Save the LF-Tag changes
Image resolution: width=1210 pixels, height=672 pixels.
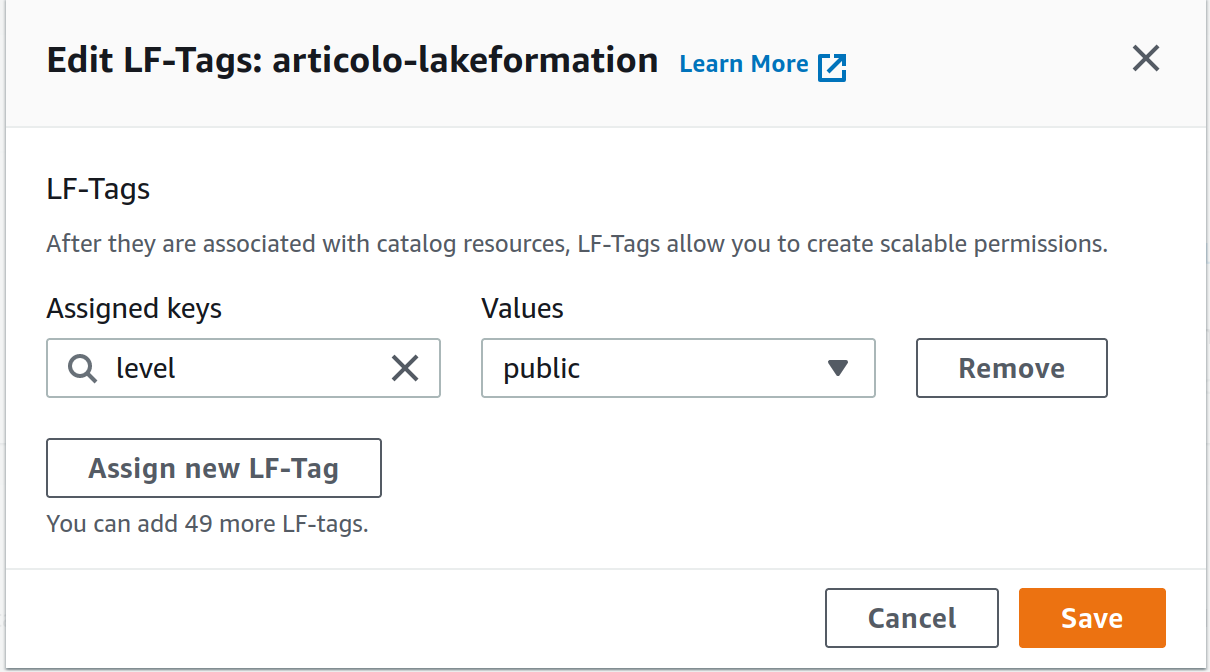coord(1092,618)
